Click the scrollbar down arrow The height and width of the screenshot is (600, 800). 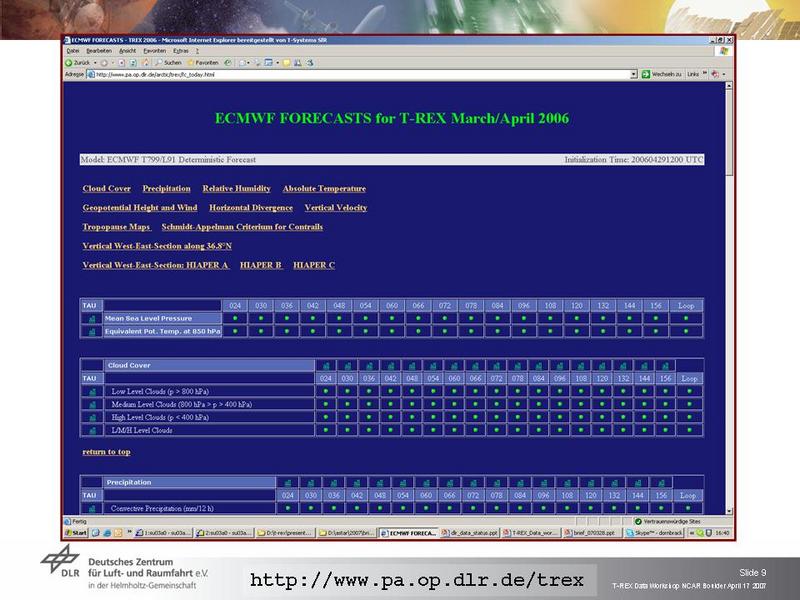tap(729, 511)
